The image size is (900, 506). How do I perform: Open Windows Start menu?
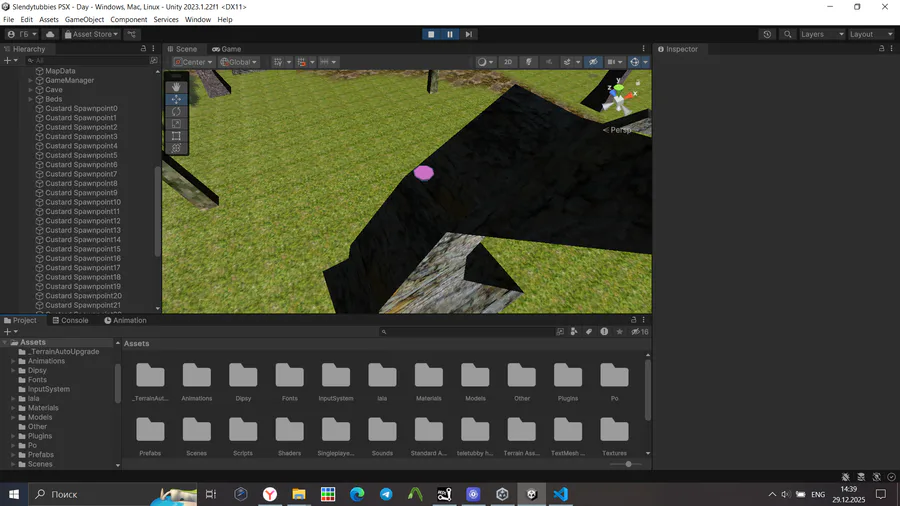14,494
